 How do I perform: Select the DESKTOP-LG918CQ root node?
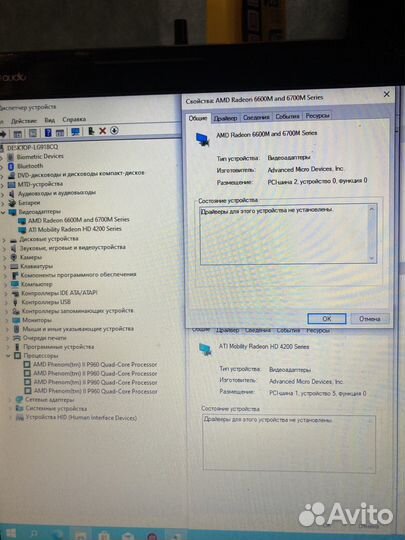(x=32, y=147)
